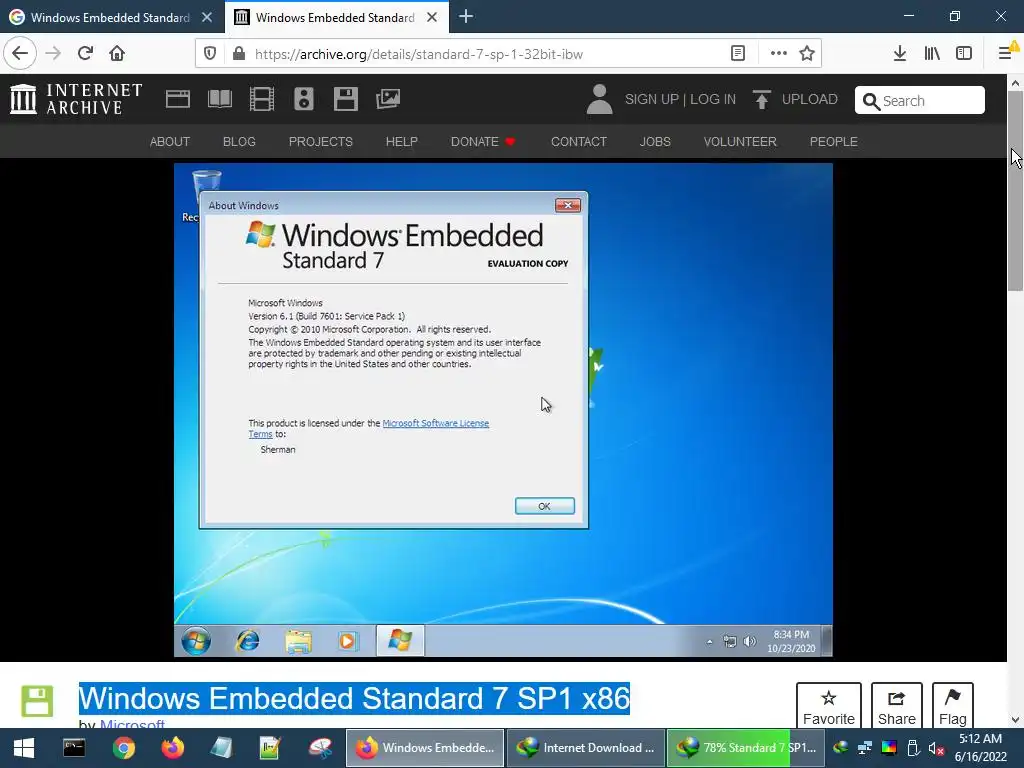Click the page vertical scrollbar thumb
The height and width of the screenshot is (768, 1024).
[1015, 191]
